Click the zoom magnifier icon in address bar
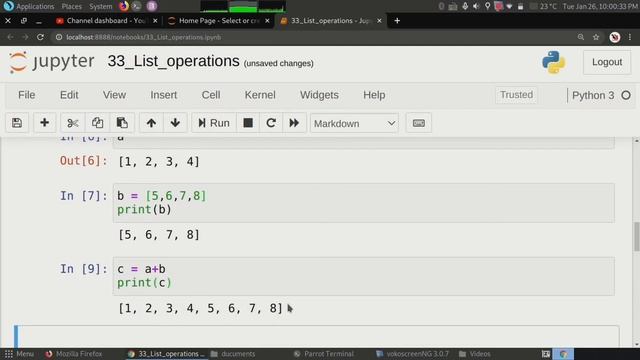 point(581,37)
